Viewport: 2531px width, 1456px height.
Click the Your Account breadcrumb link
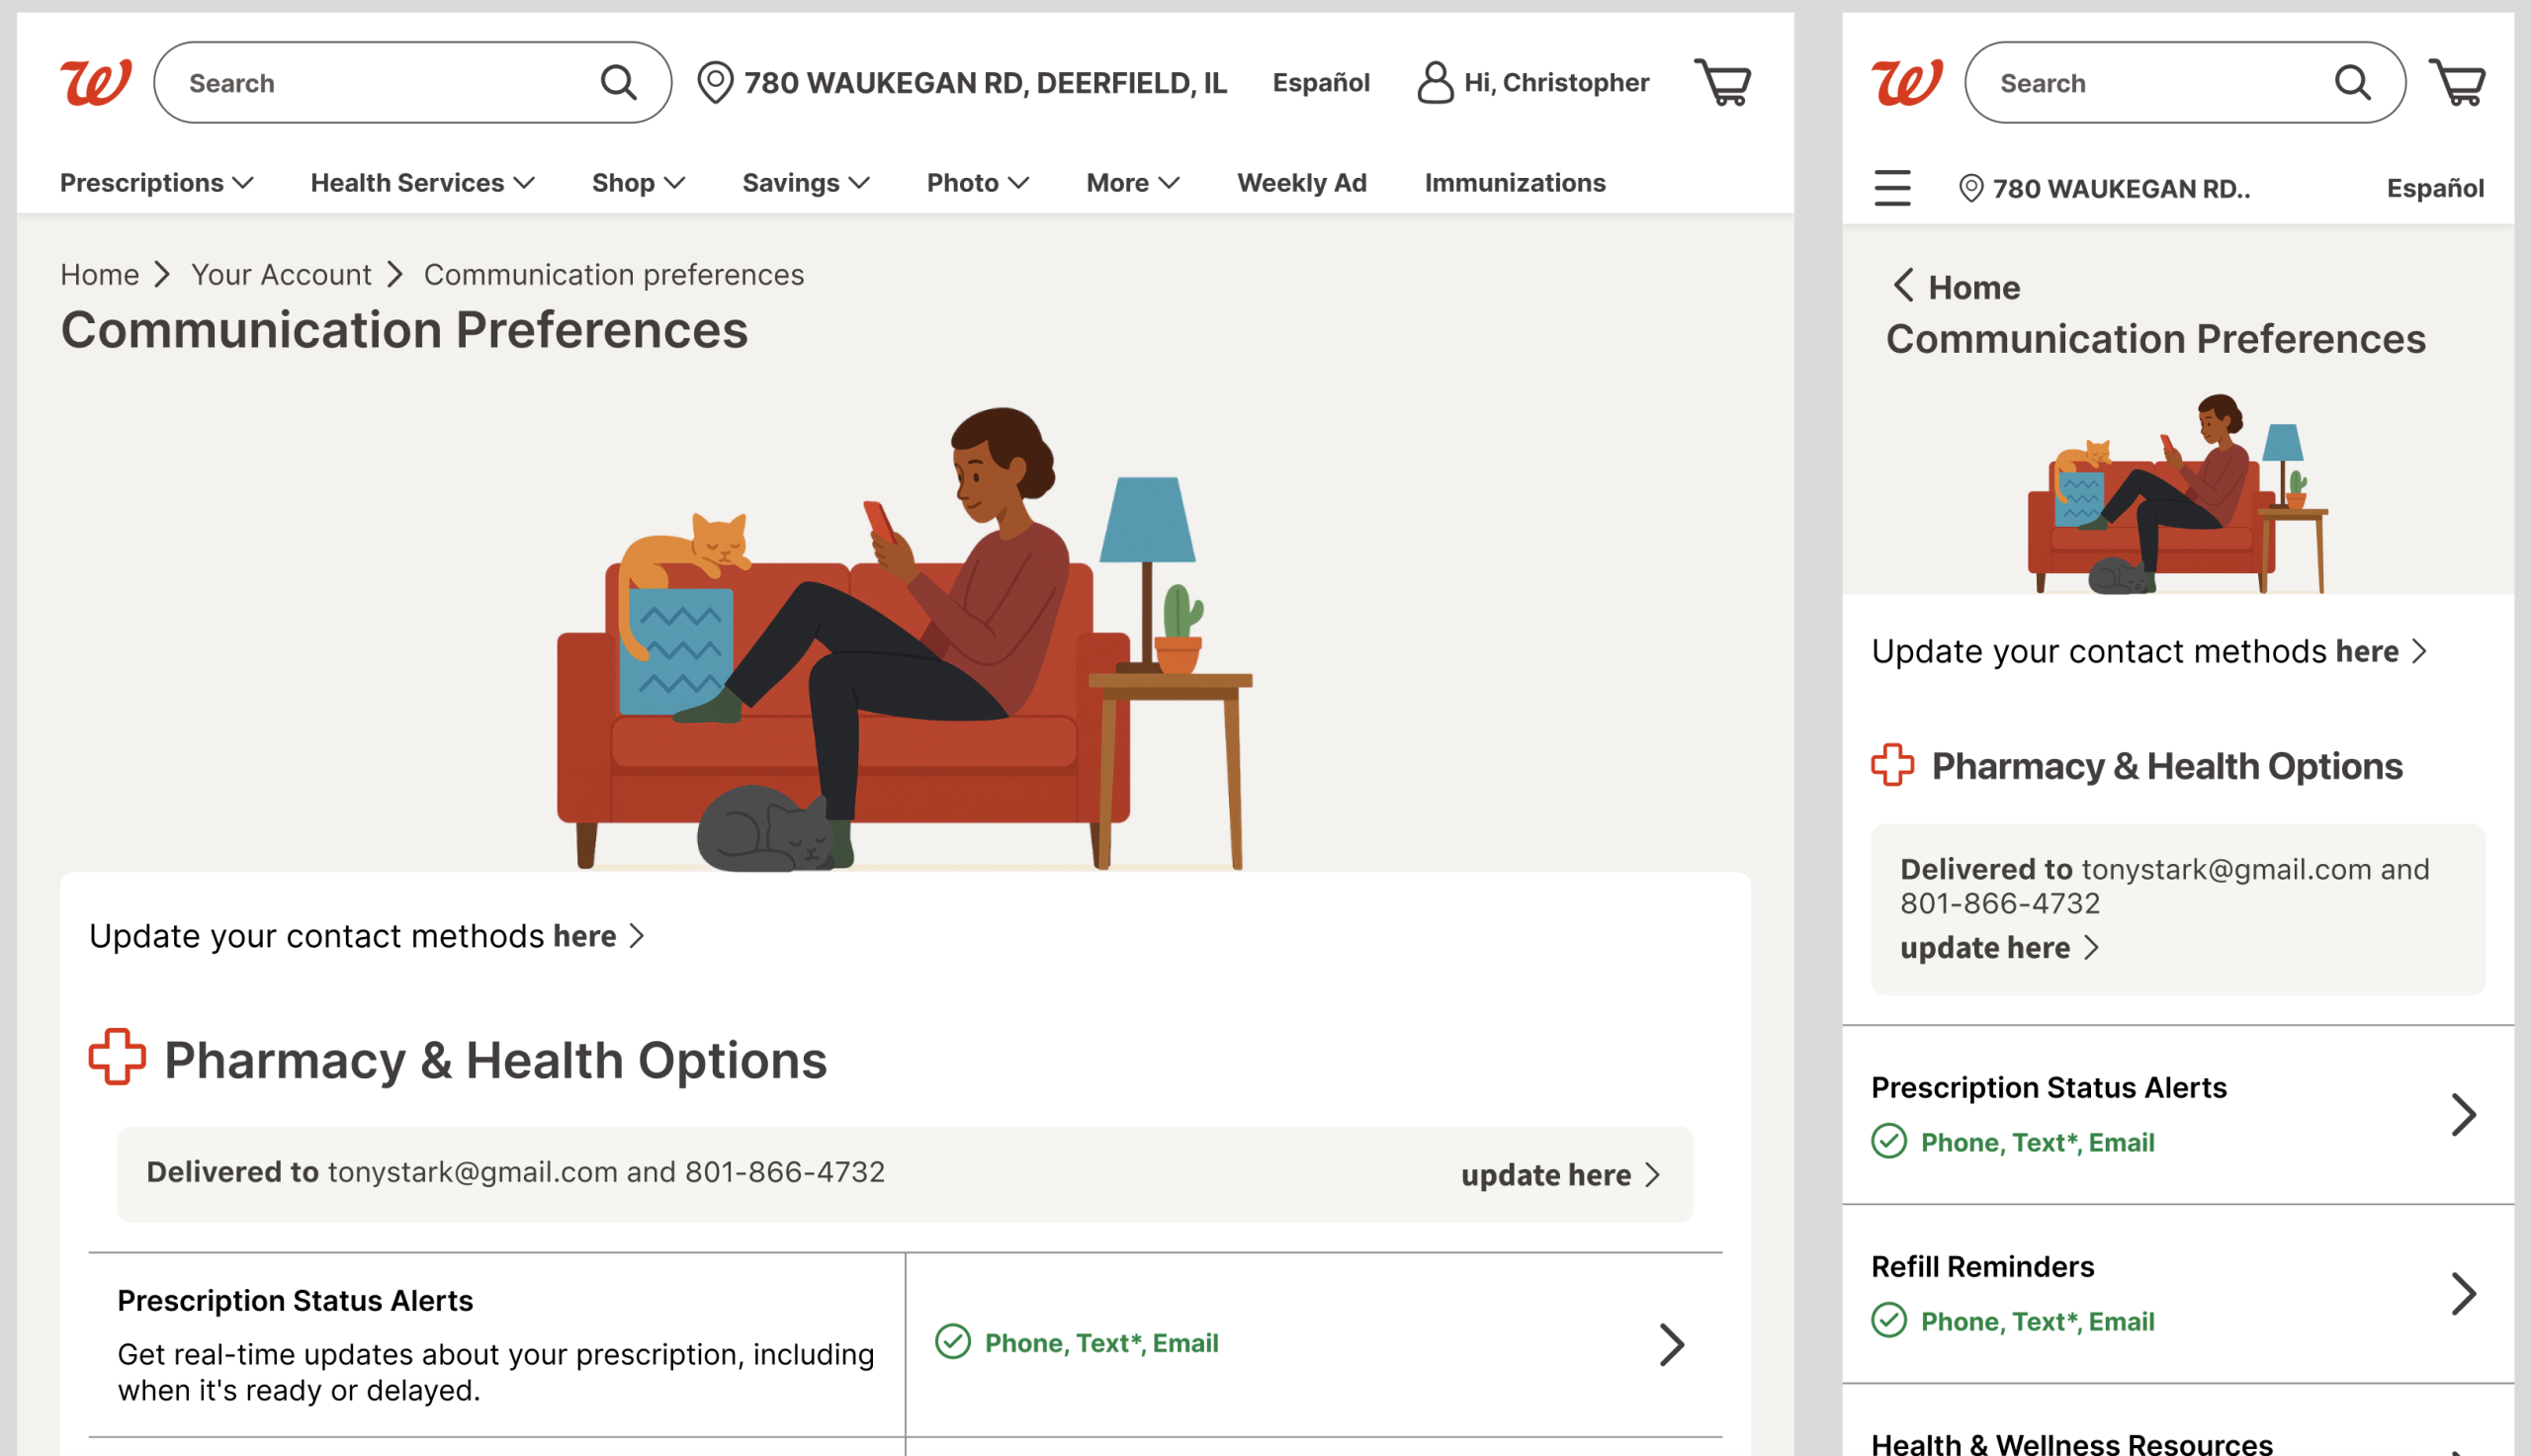point(281,274)
